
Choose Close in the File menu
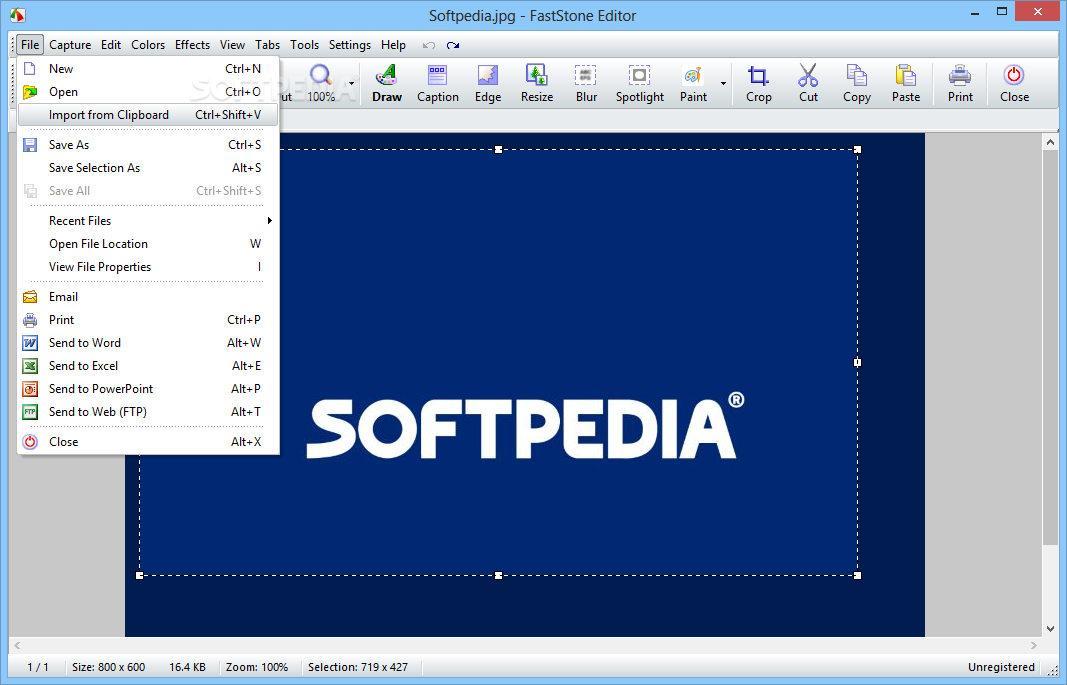[147, 442]
